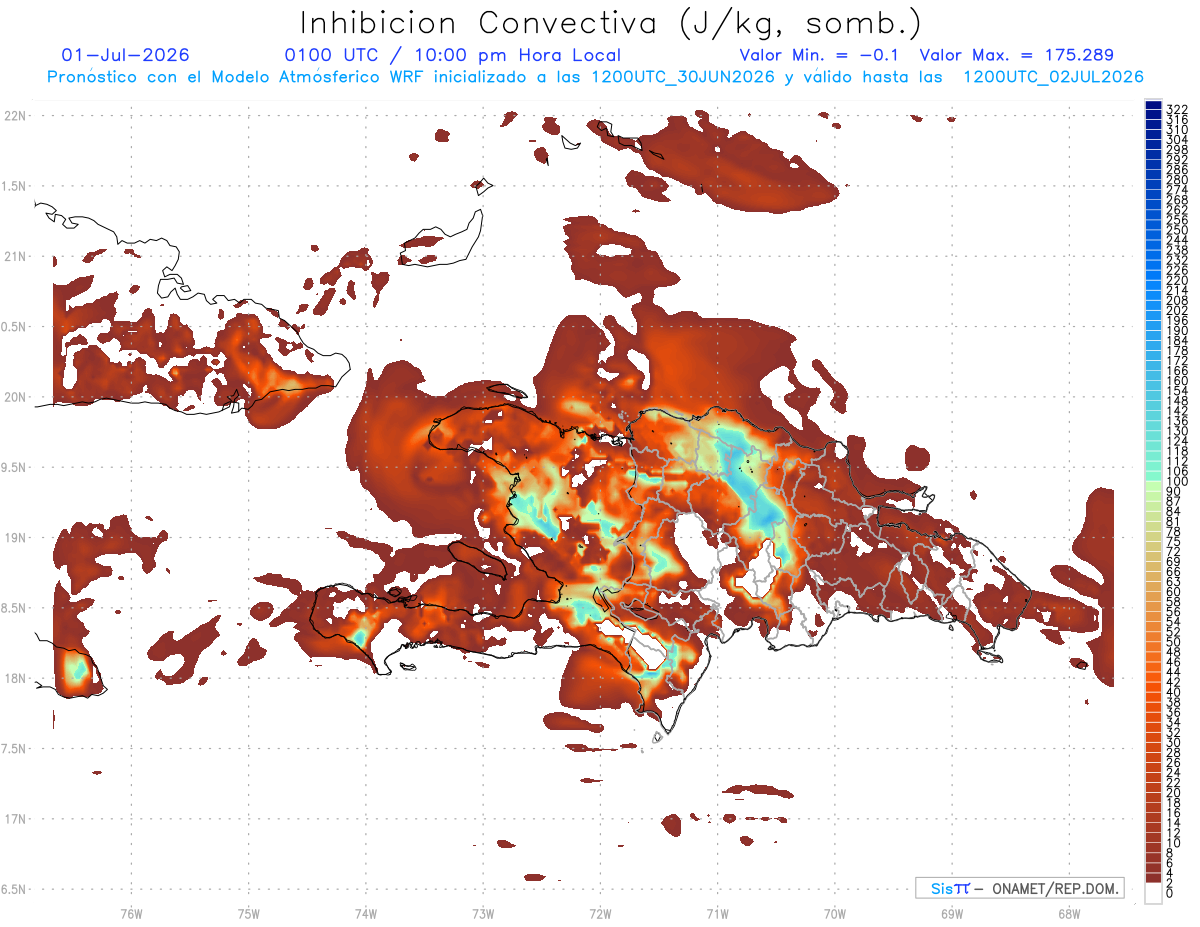Click the "21N" latitude label
1200x927 pixels.
click(15, 256)
